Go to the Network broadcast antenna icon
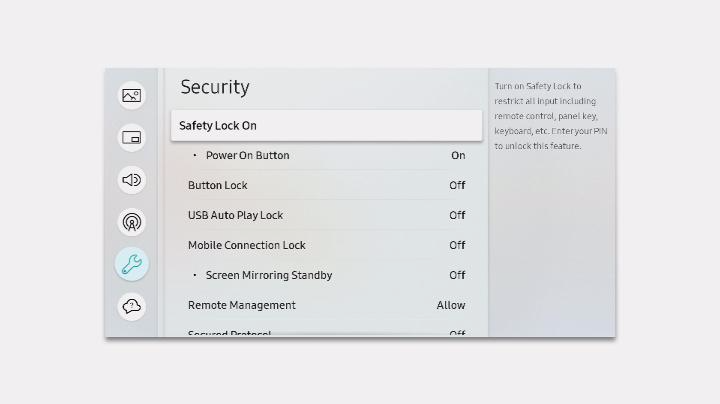This screenshot has height=404, width=720. pyautogui.click(x=132, y=222)
